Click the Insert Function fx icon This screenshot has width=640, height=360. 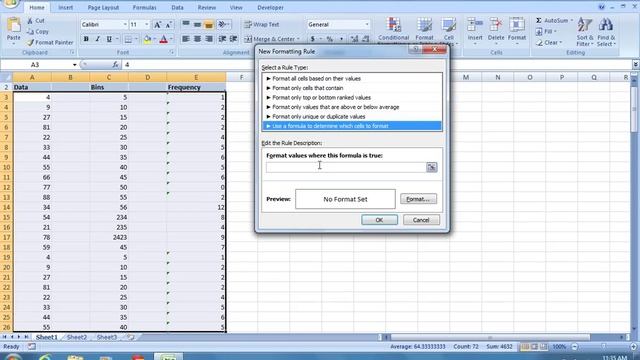(116, 64)
